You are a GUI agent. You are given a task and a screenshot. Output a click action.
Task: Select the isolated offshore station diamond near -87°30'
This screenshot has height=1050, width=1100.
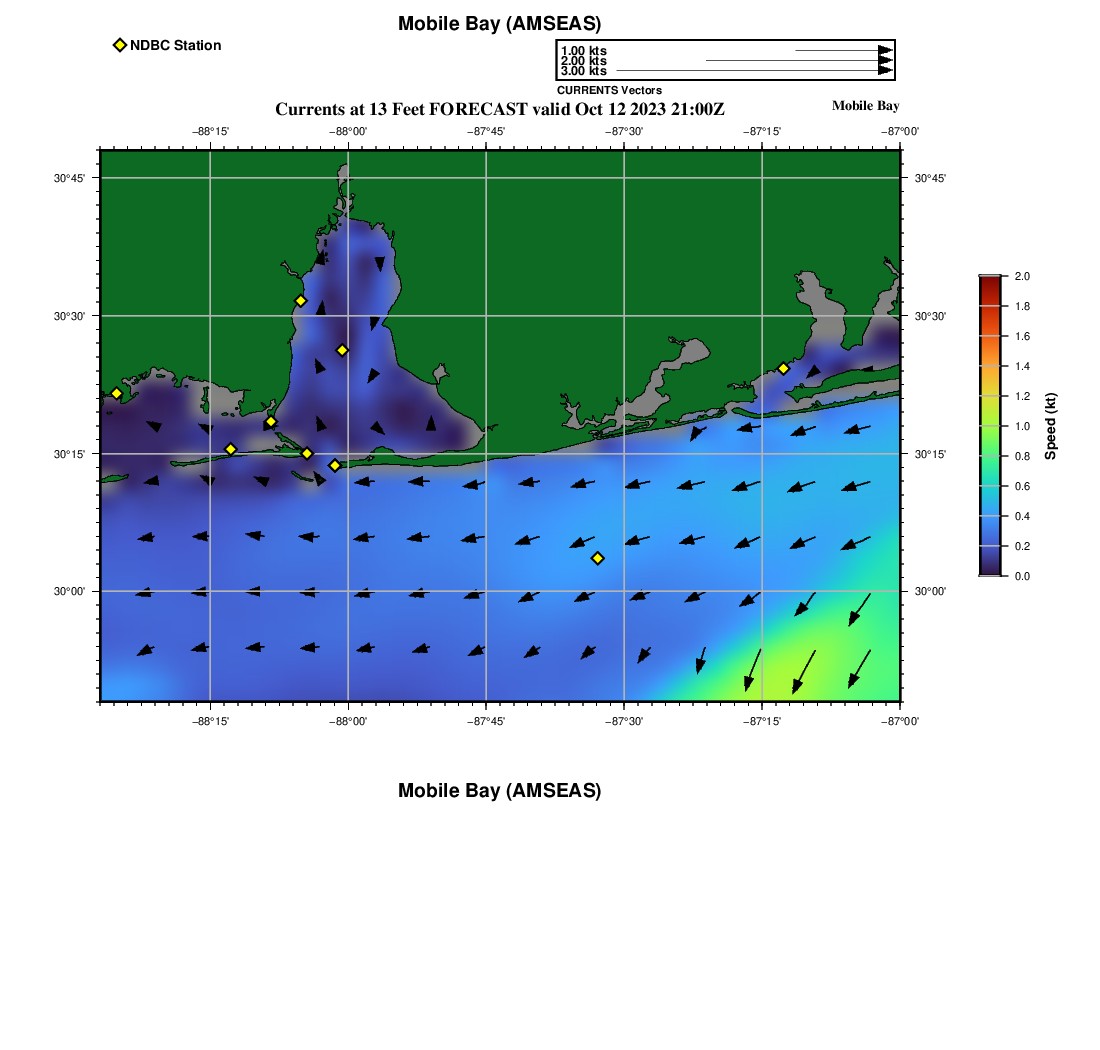tap(598, 558)
